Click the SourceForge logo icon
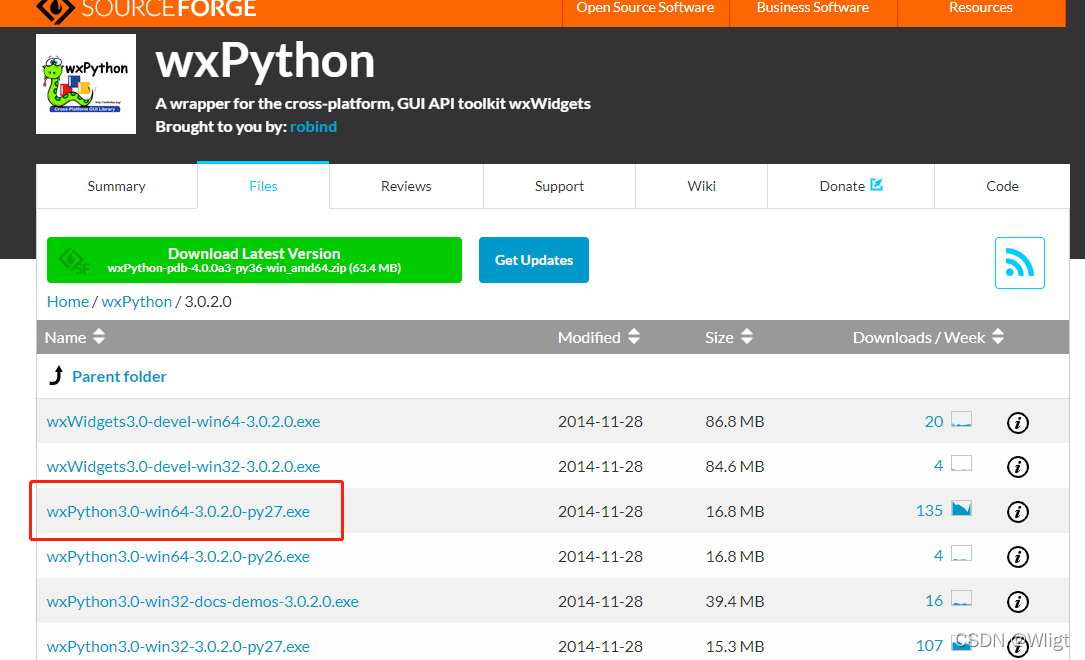Image resolution: width=1085 pixels, height=660 pixels. click(55, 10)
